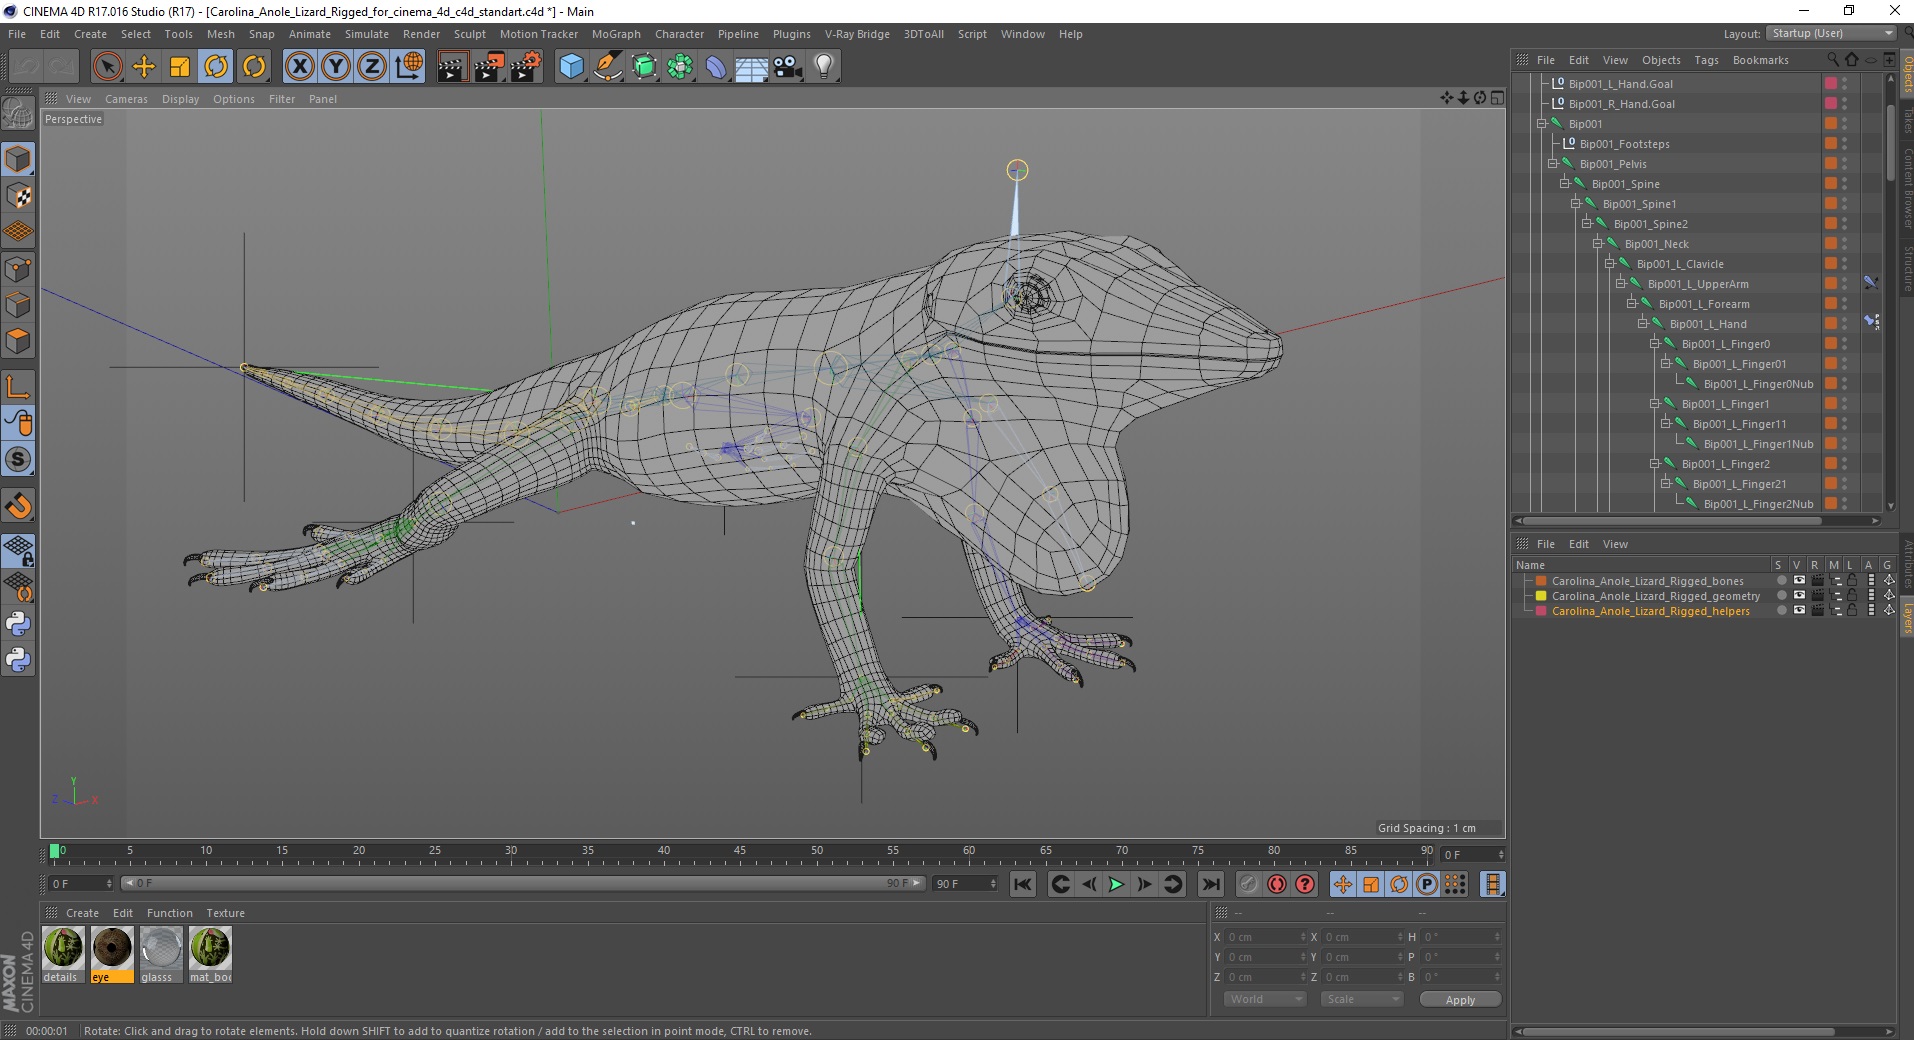Add a Cube primitive object
This screenshot has height=1040, width=1914.
point(571,67)
